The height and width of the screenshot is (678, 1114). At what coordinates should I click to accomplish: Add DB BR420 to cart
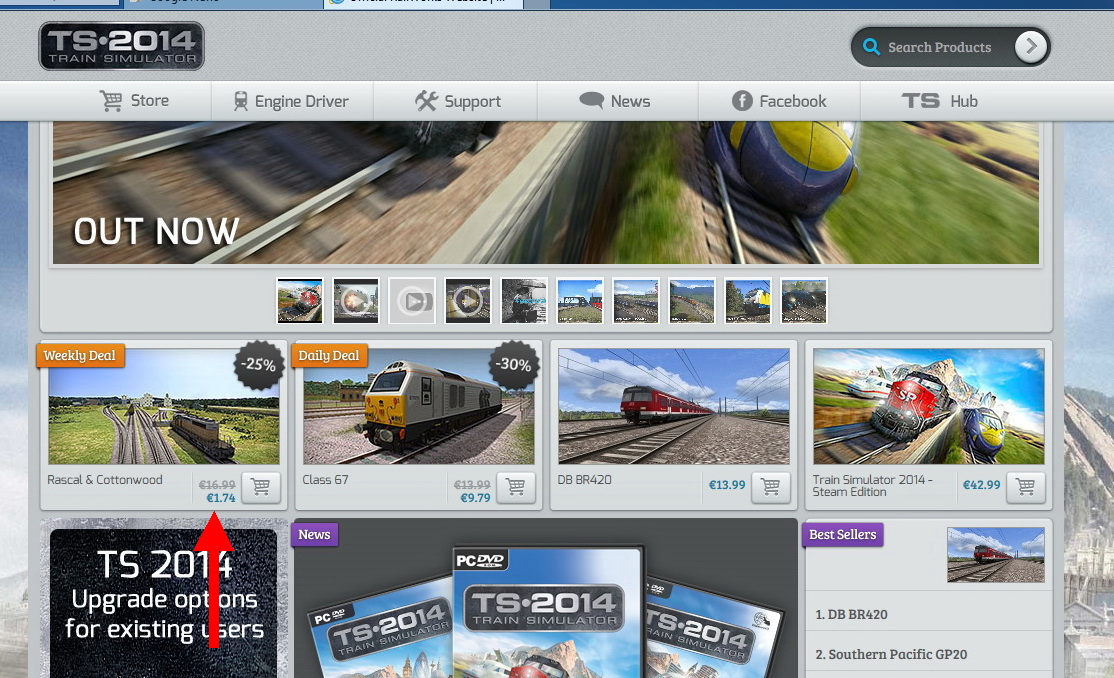[771, 487]
